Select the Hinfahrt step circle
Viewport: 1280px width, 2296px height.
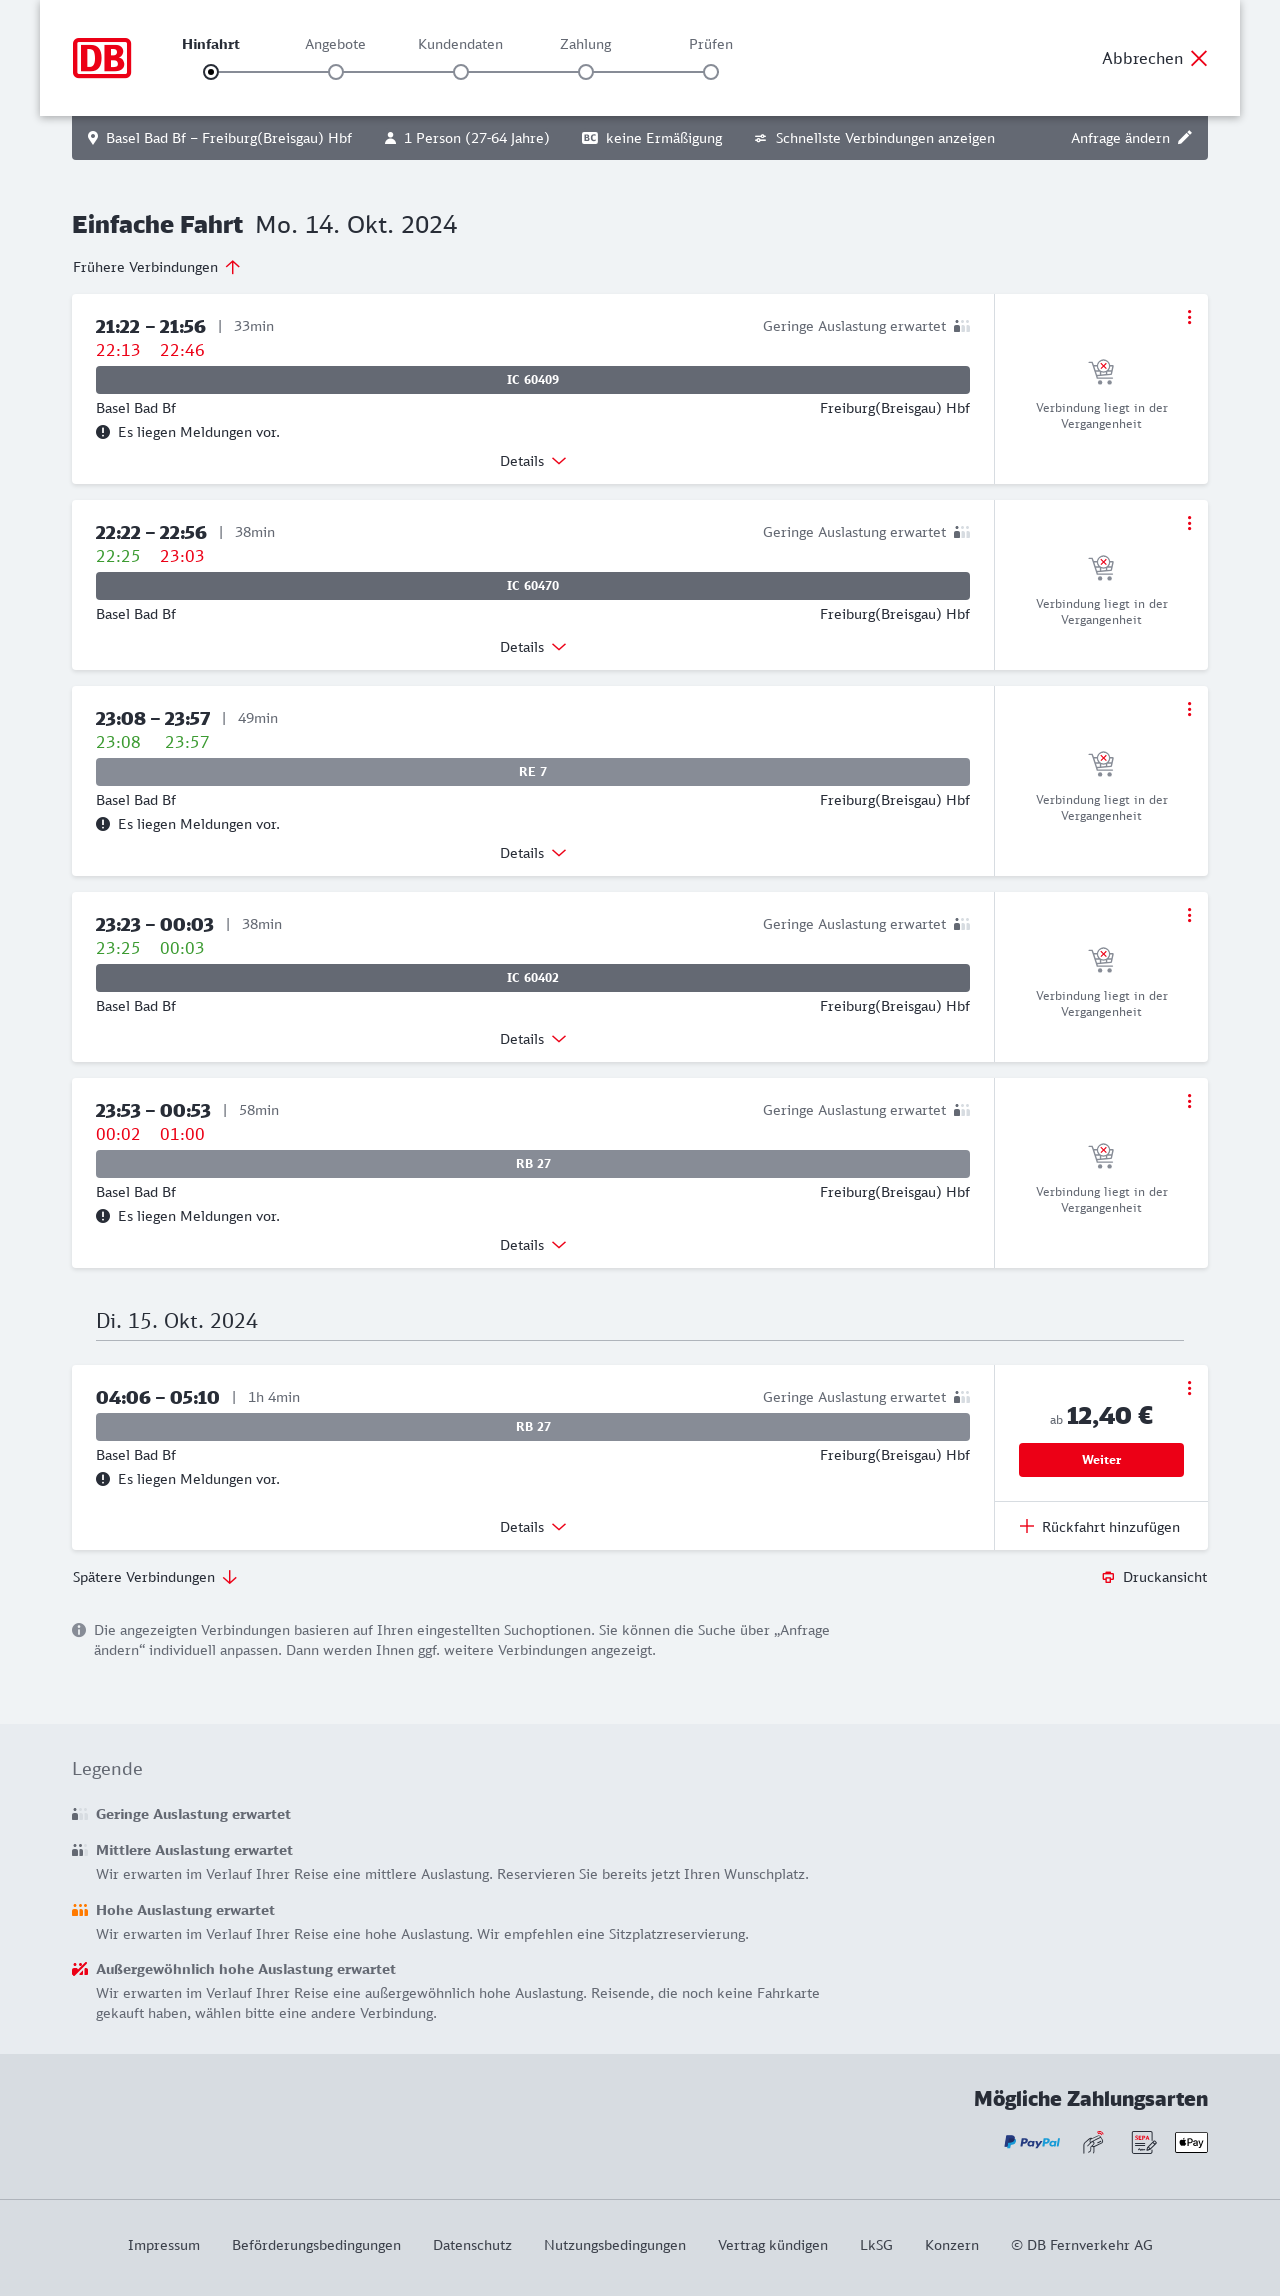(211, 72)
